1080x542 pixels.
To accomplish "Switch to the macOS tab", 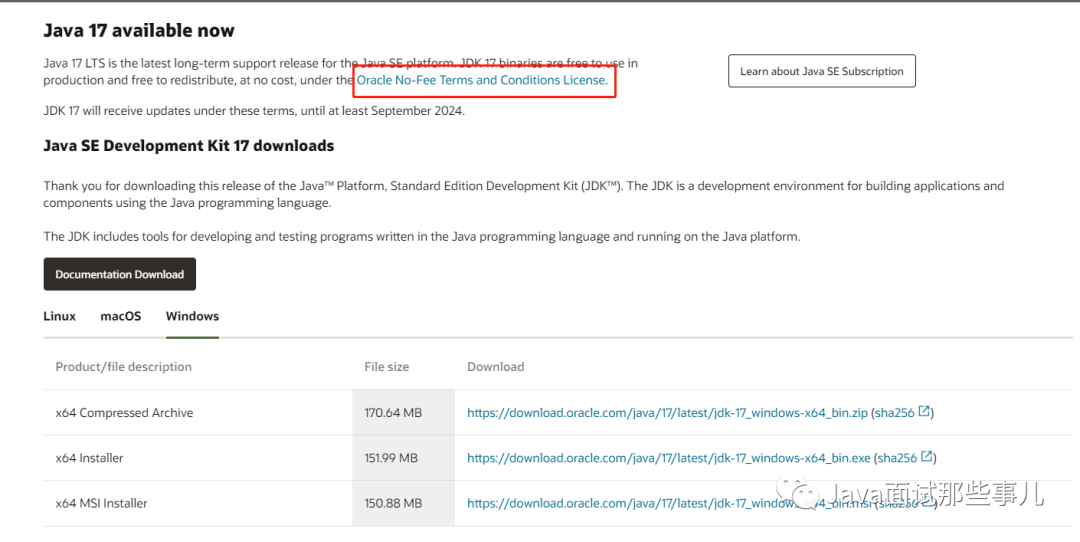I will tap(121, 316).
